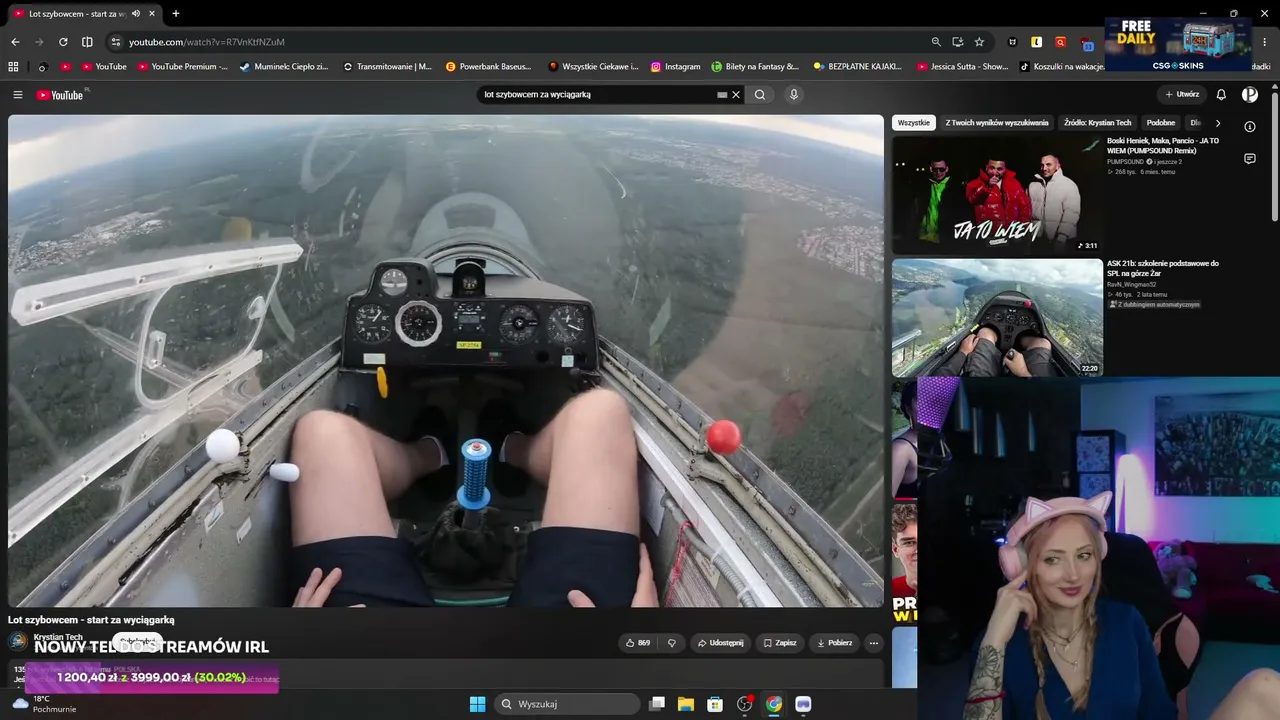Screen dimensions: 1280x720
Task: Select the 'Z Twoich wyników wyszukiwania' chip
Action: [997, 123]
